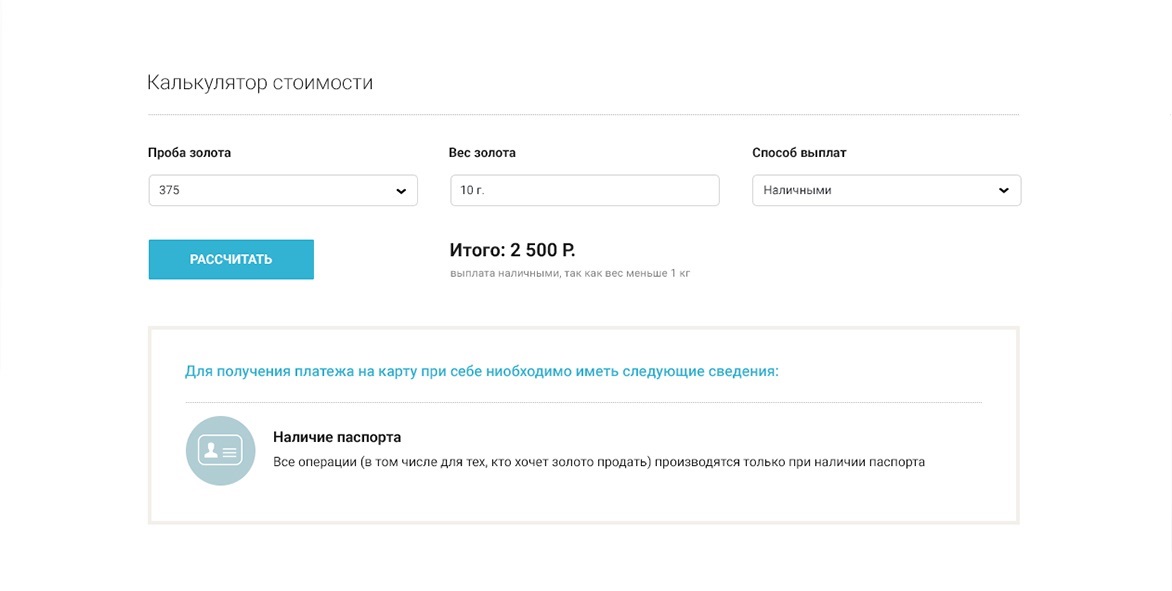Screen dimensions: 1172x591
Task: Click the Итого: 2 500 Р. result
Action: [x=512, y=250]
